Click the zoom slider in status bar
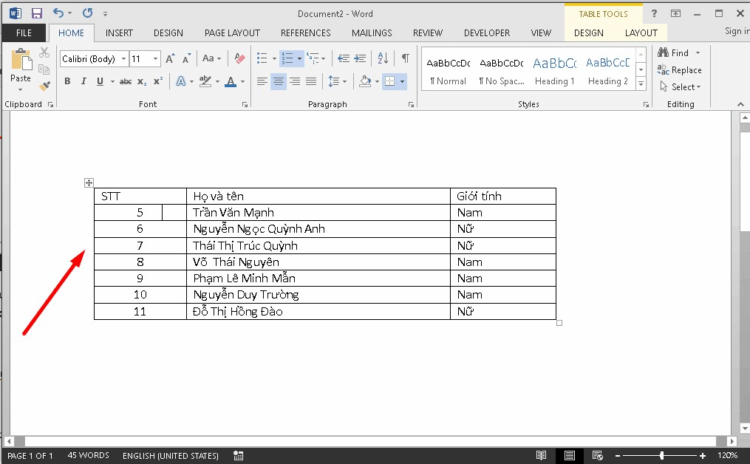The width and height of the screenshot is (750, 464). pos(661,456)
